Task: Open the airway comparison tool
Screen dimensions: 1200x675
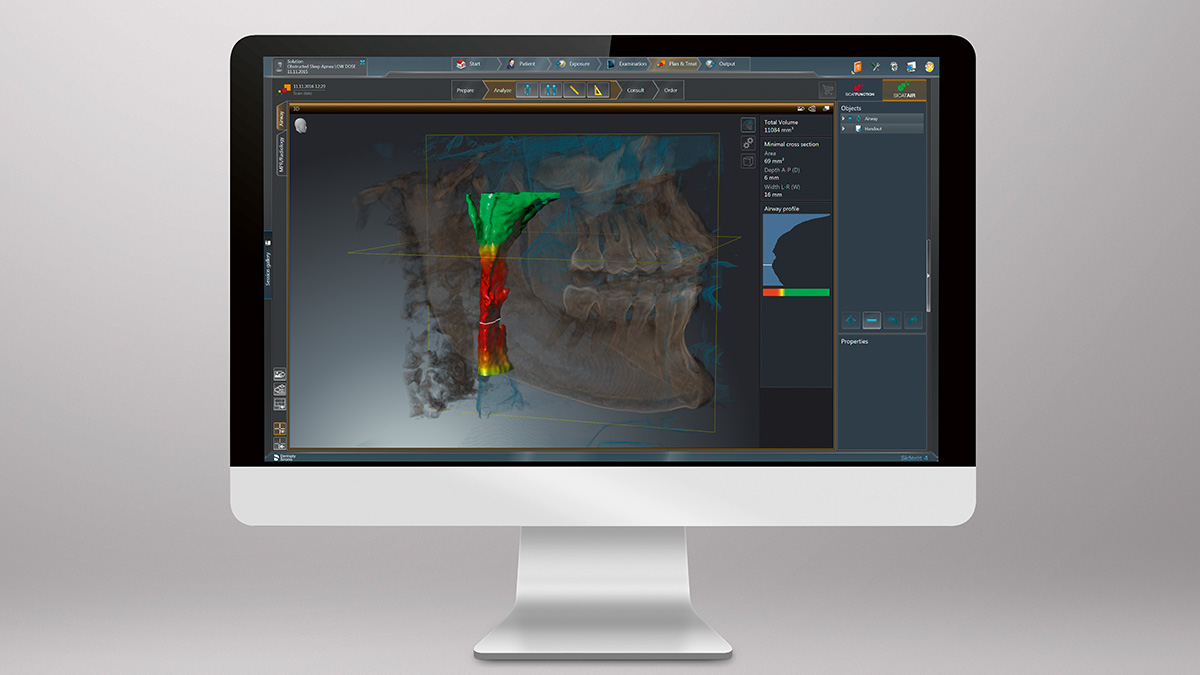Action: 551,90
